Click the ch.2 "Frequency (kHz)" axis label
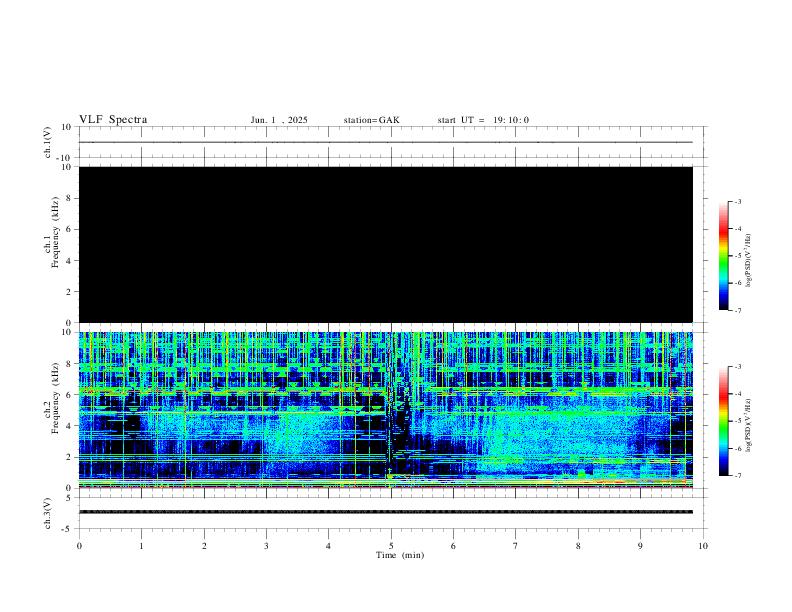The image size is (792, 612). point(56,398)
